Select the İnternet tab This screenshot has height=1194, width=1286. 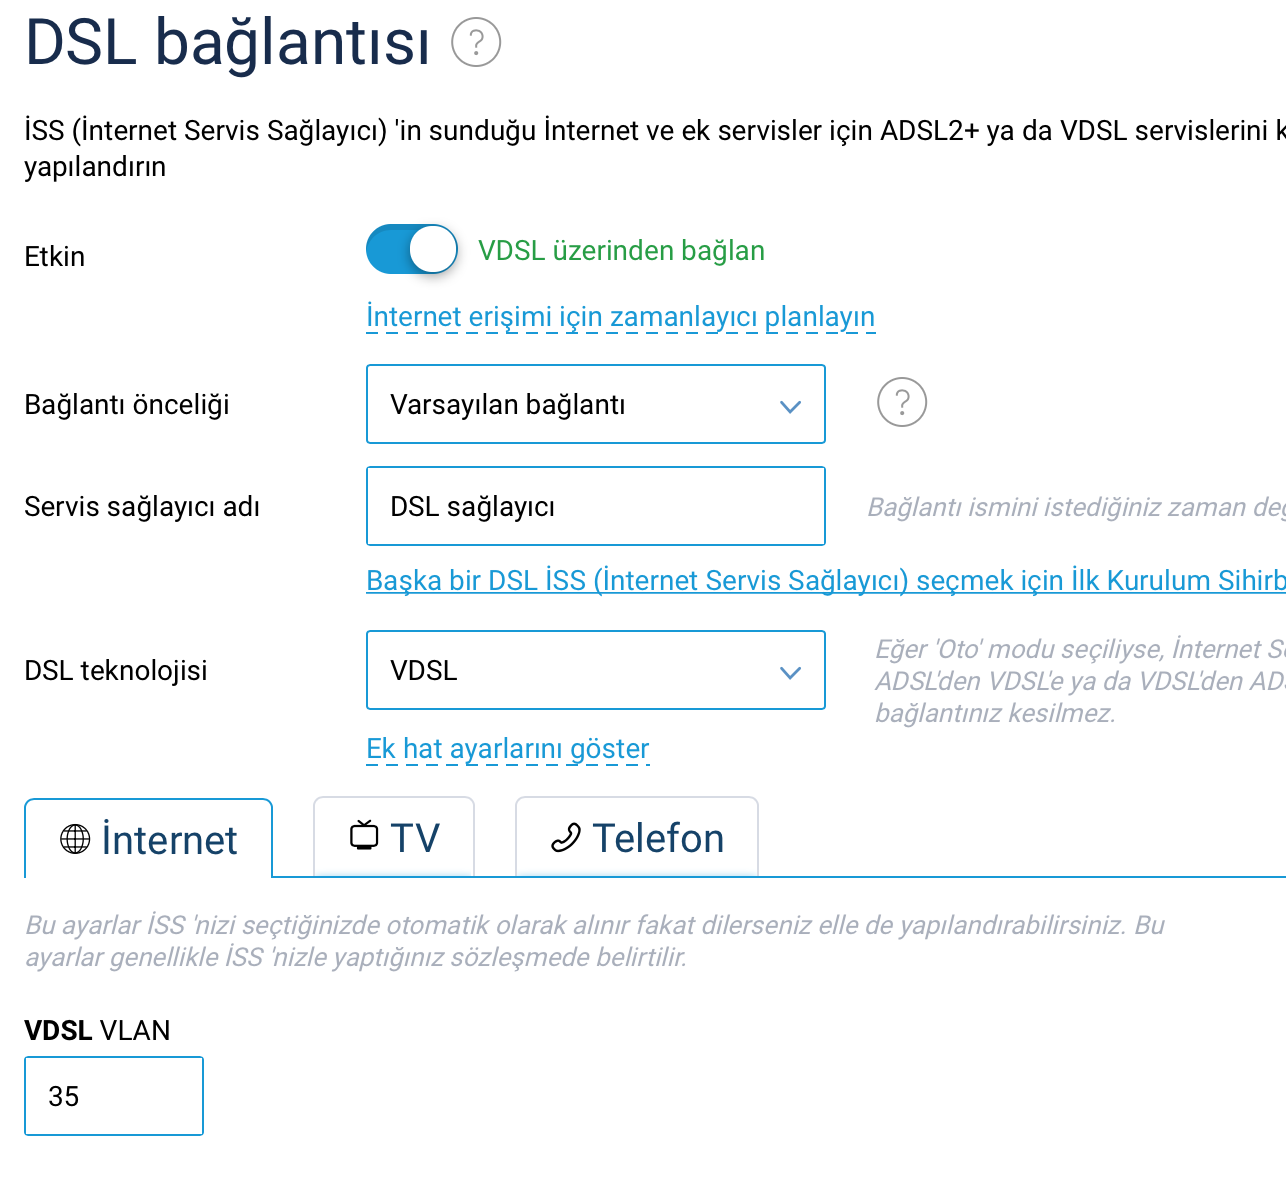(x=148, y=838)
